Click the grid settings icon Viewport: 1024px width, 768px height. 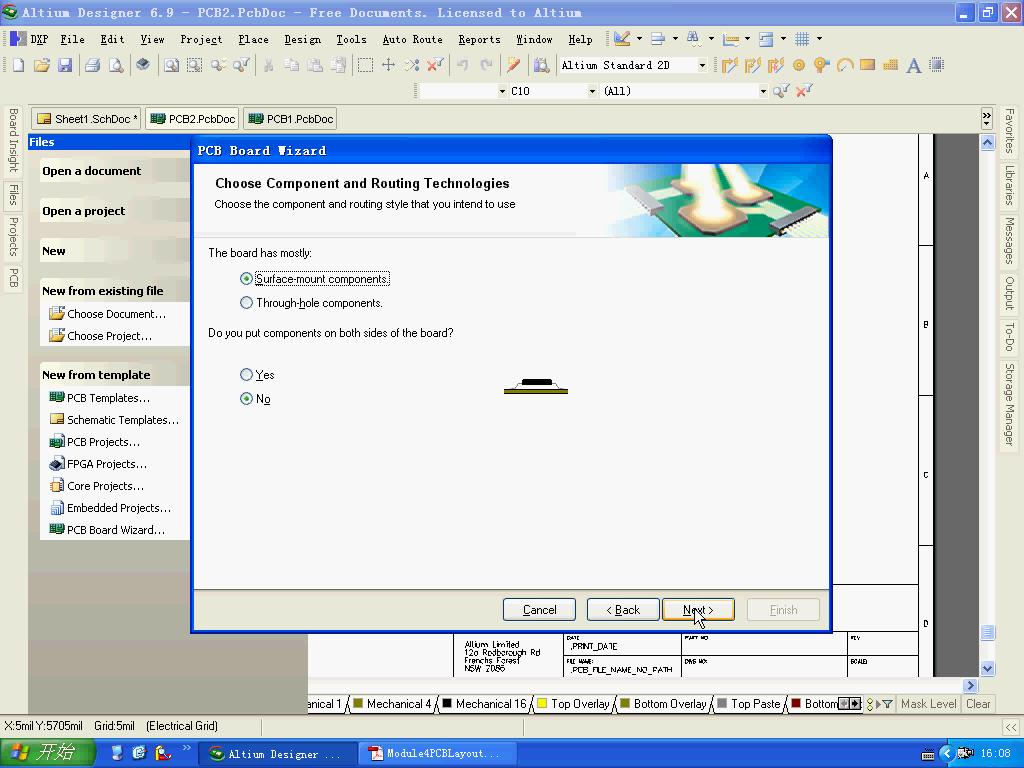tap(803, 39)
